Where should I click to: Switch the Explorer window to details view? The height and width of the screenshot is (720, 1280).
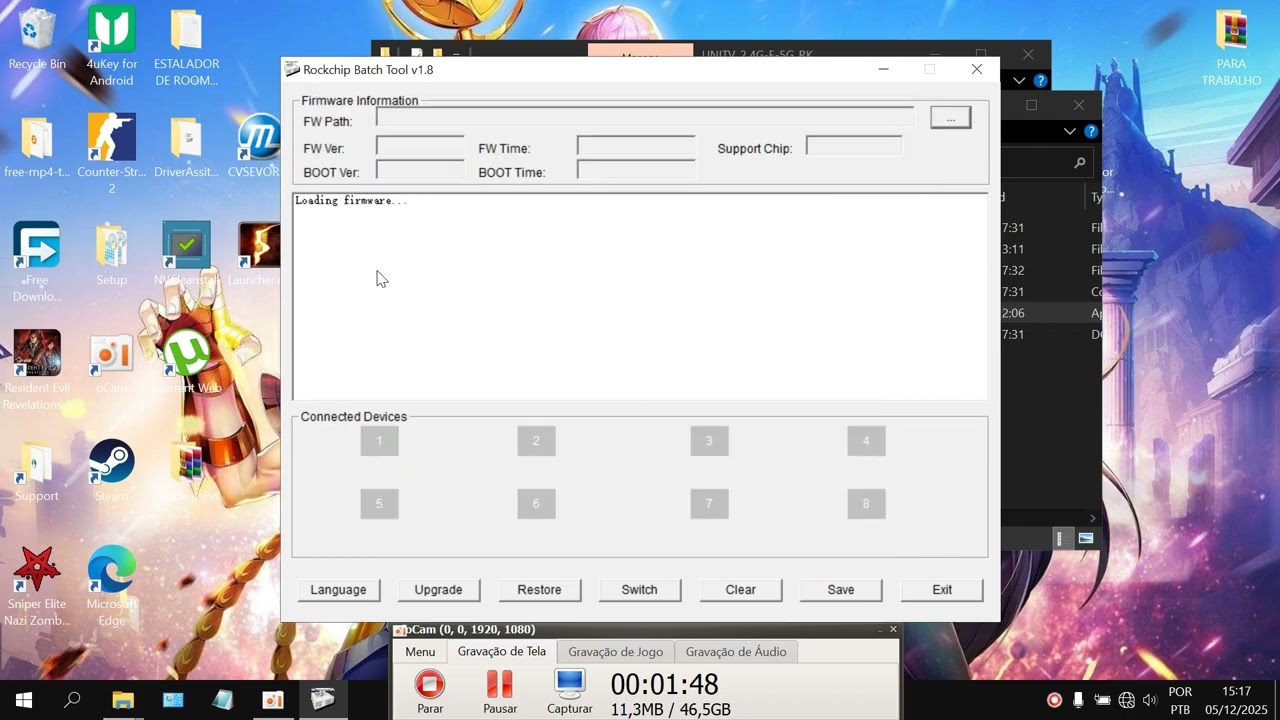click(1060, 538)
